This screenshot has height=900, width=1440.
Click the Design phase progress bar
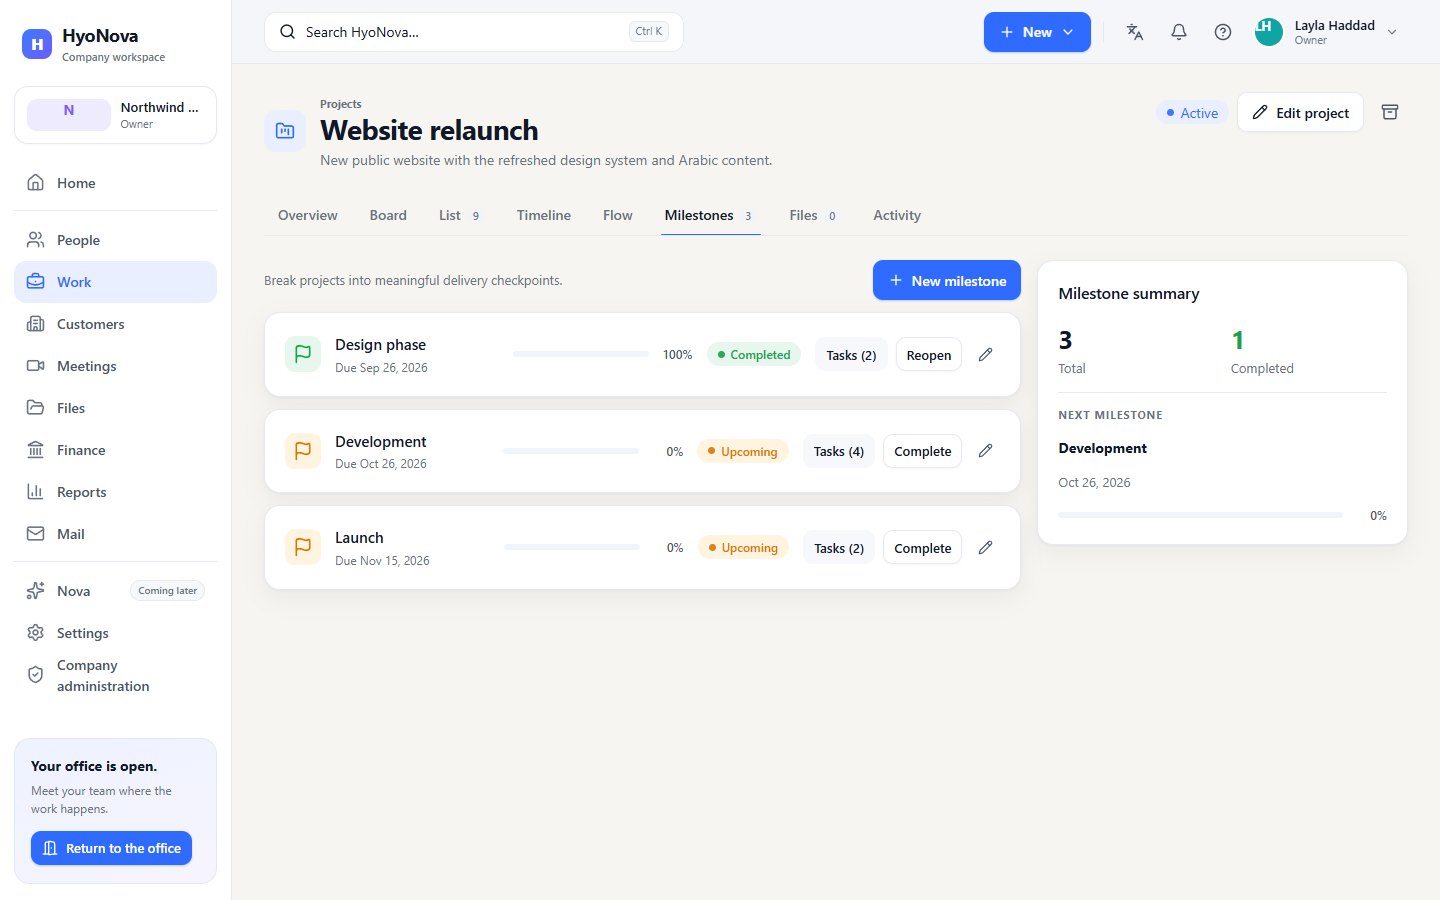pyautogui.click(x=581, y=354)
